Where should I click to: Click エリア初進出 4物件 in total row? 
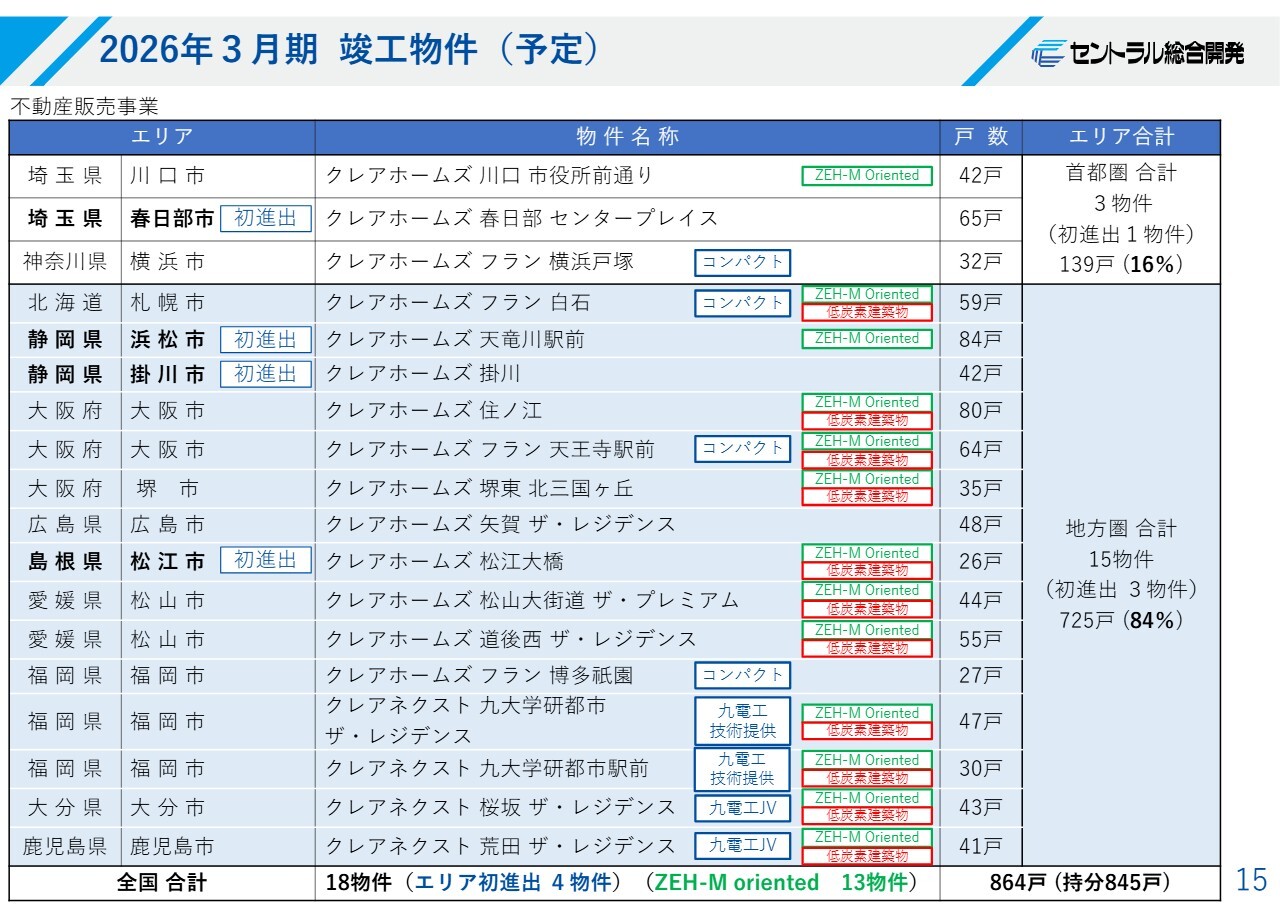[x=511, y=884]
